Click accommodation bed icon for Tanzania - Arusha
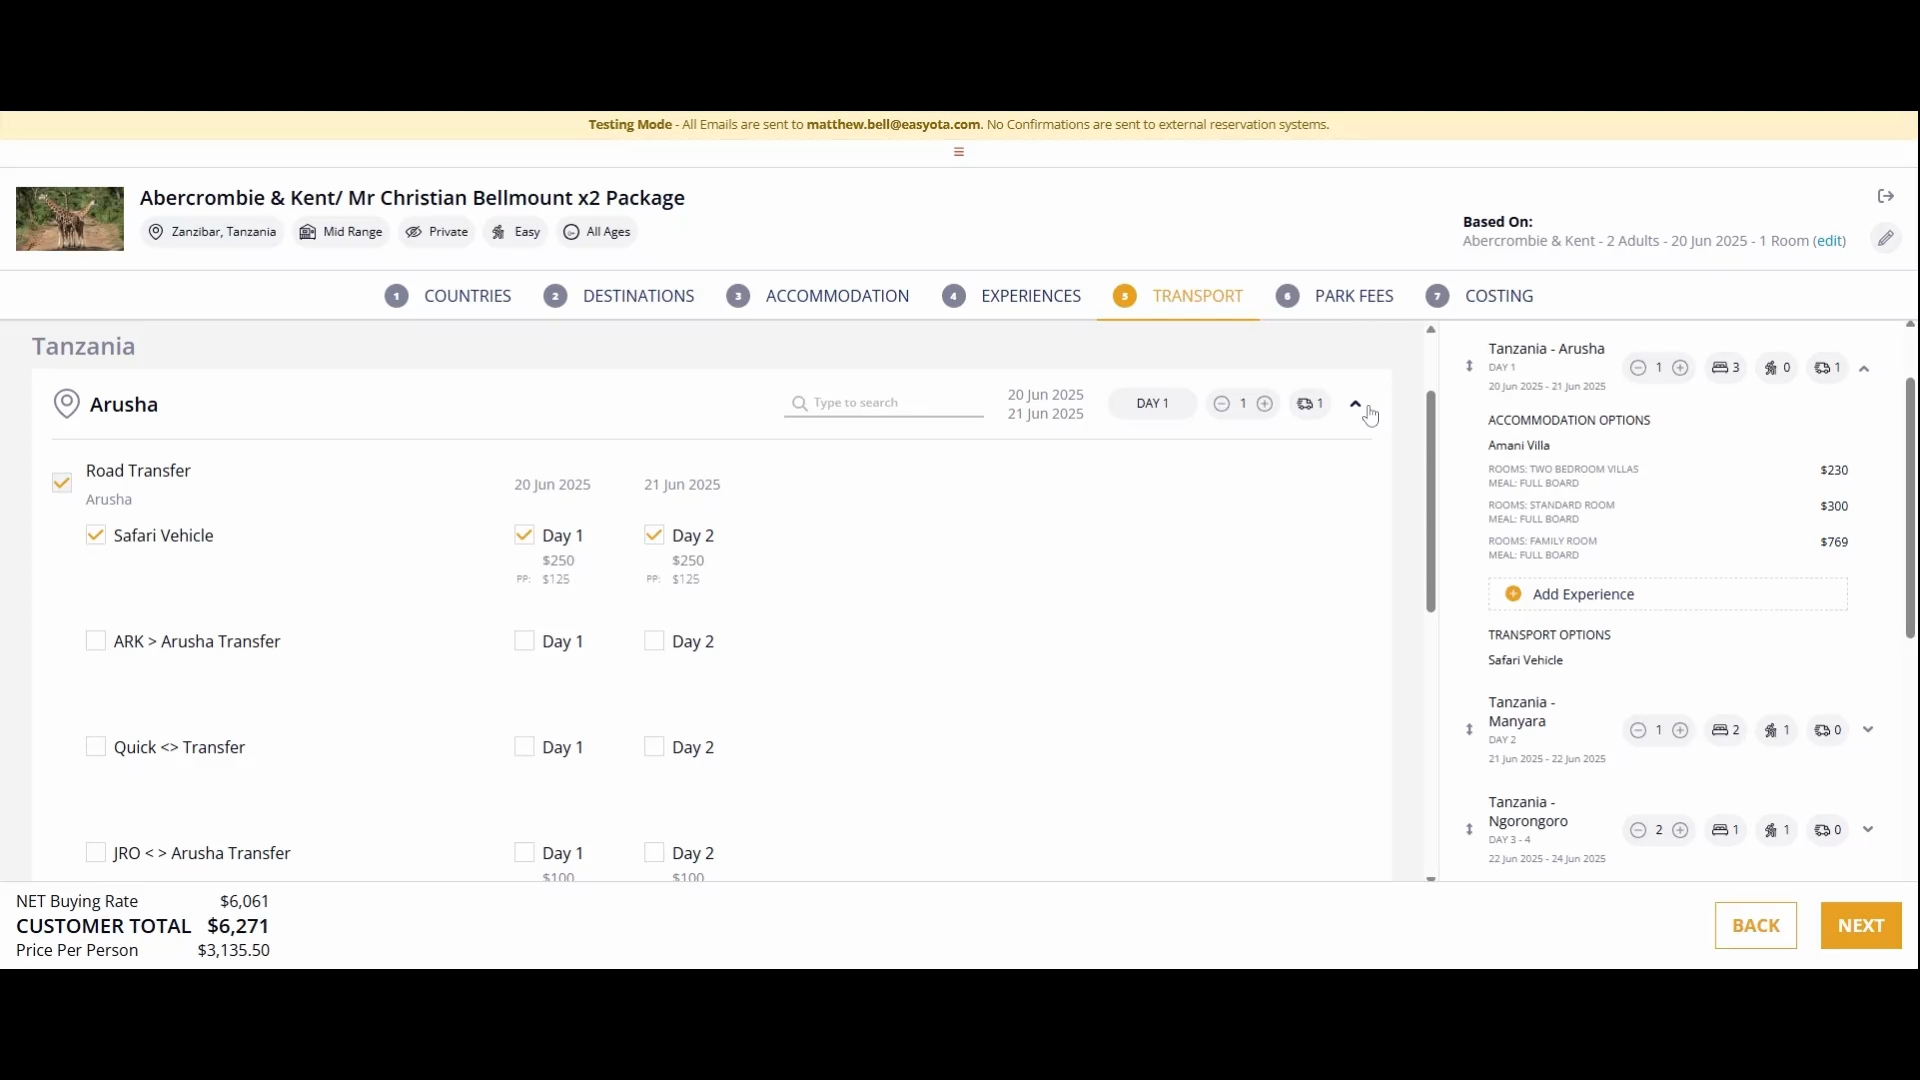Image resolution: width=1920 pixels, height=1080 pixels. pyautogui.click(x=1720, y=368)
